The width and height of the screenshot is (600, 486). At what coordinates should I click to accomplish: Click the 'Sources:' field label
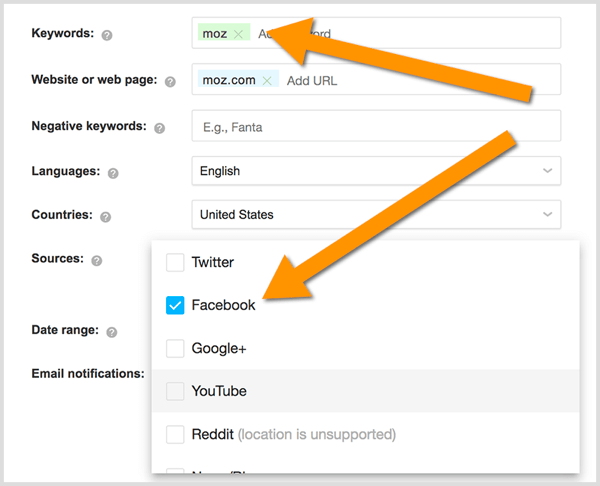click(57, 258)
